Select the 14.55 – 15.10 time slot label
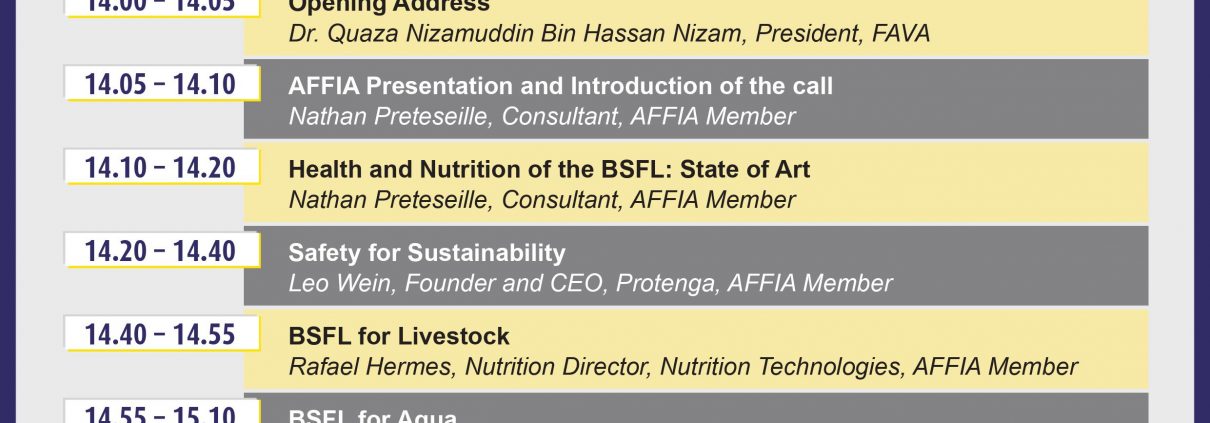Image resolution: width=1210 pixels, height=423 pixels. pyautogui.click(x=161, y=412)
